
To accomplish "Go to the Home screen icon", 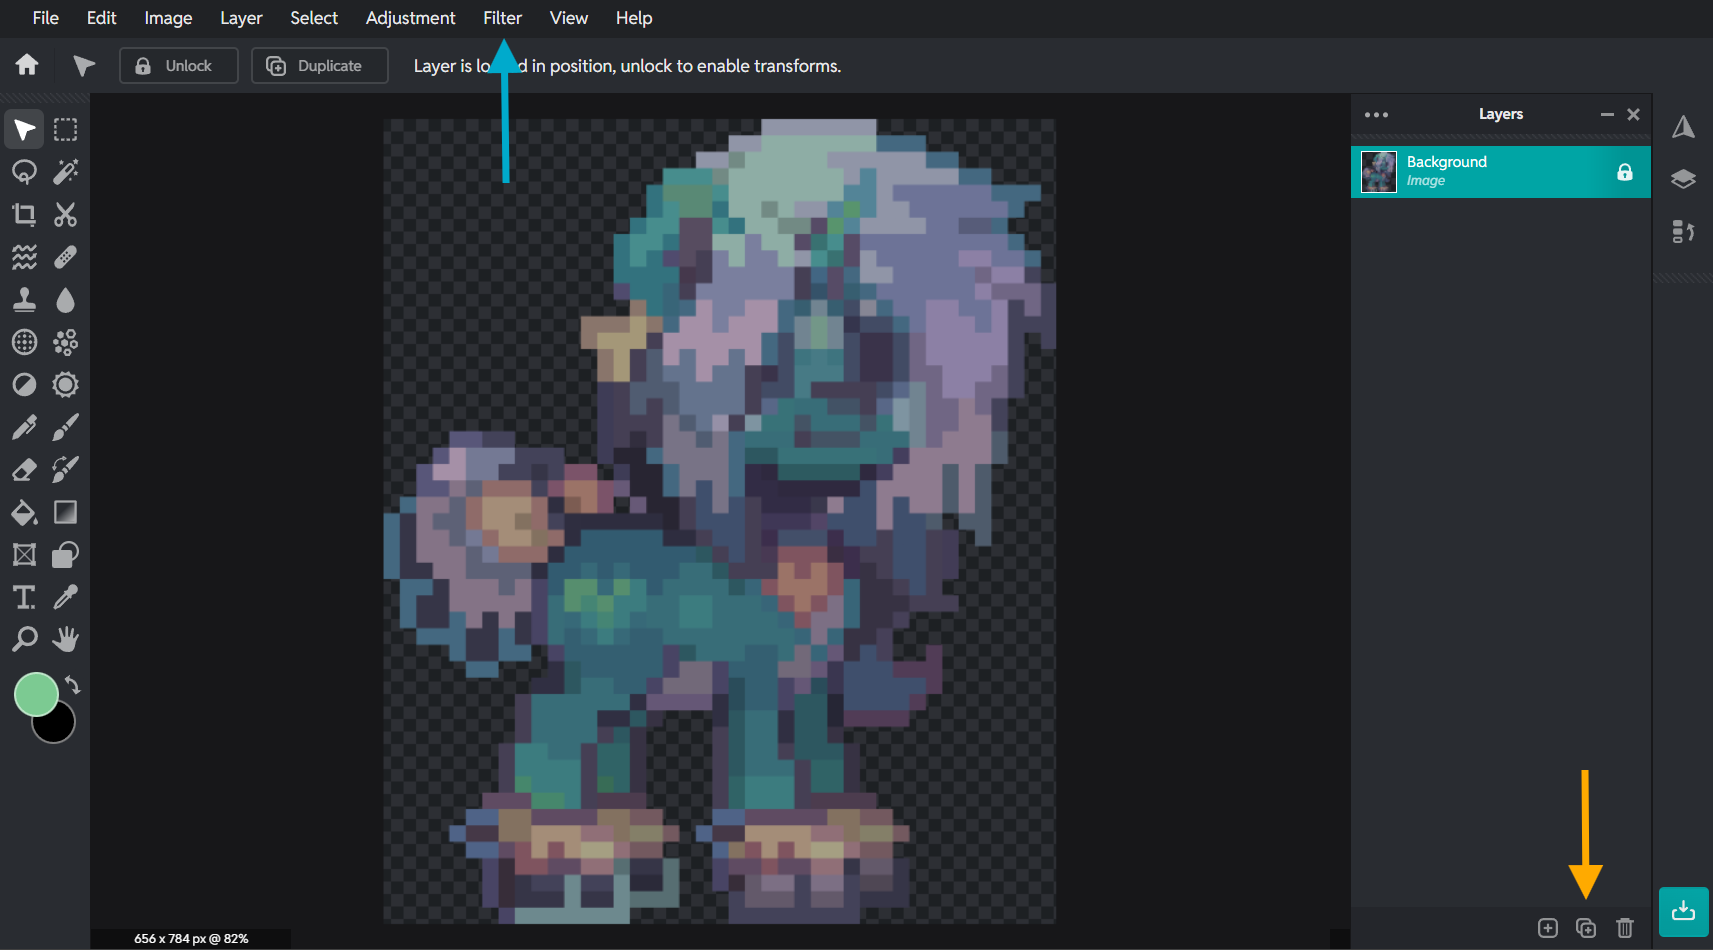I will (x=27, y=65).
